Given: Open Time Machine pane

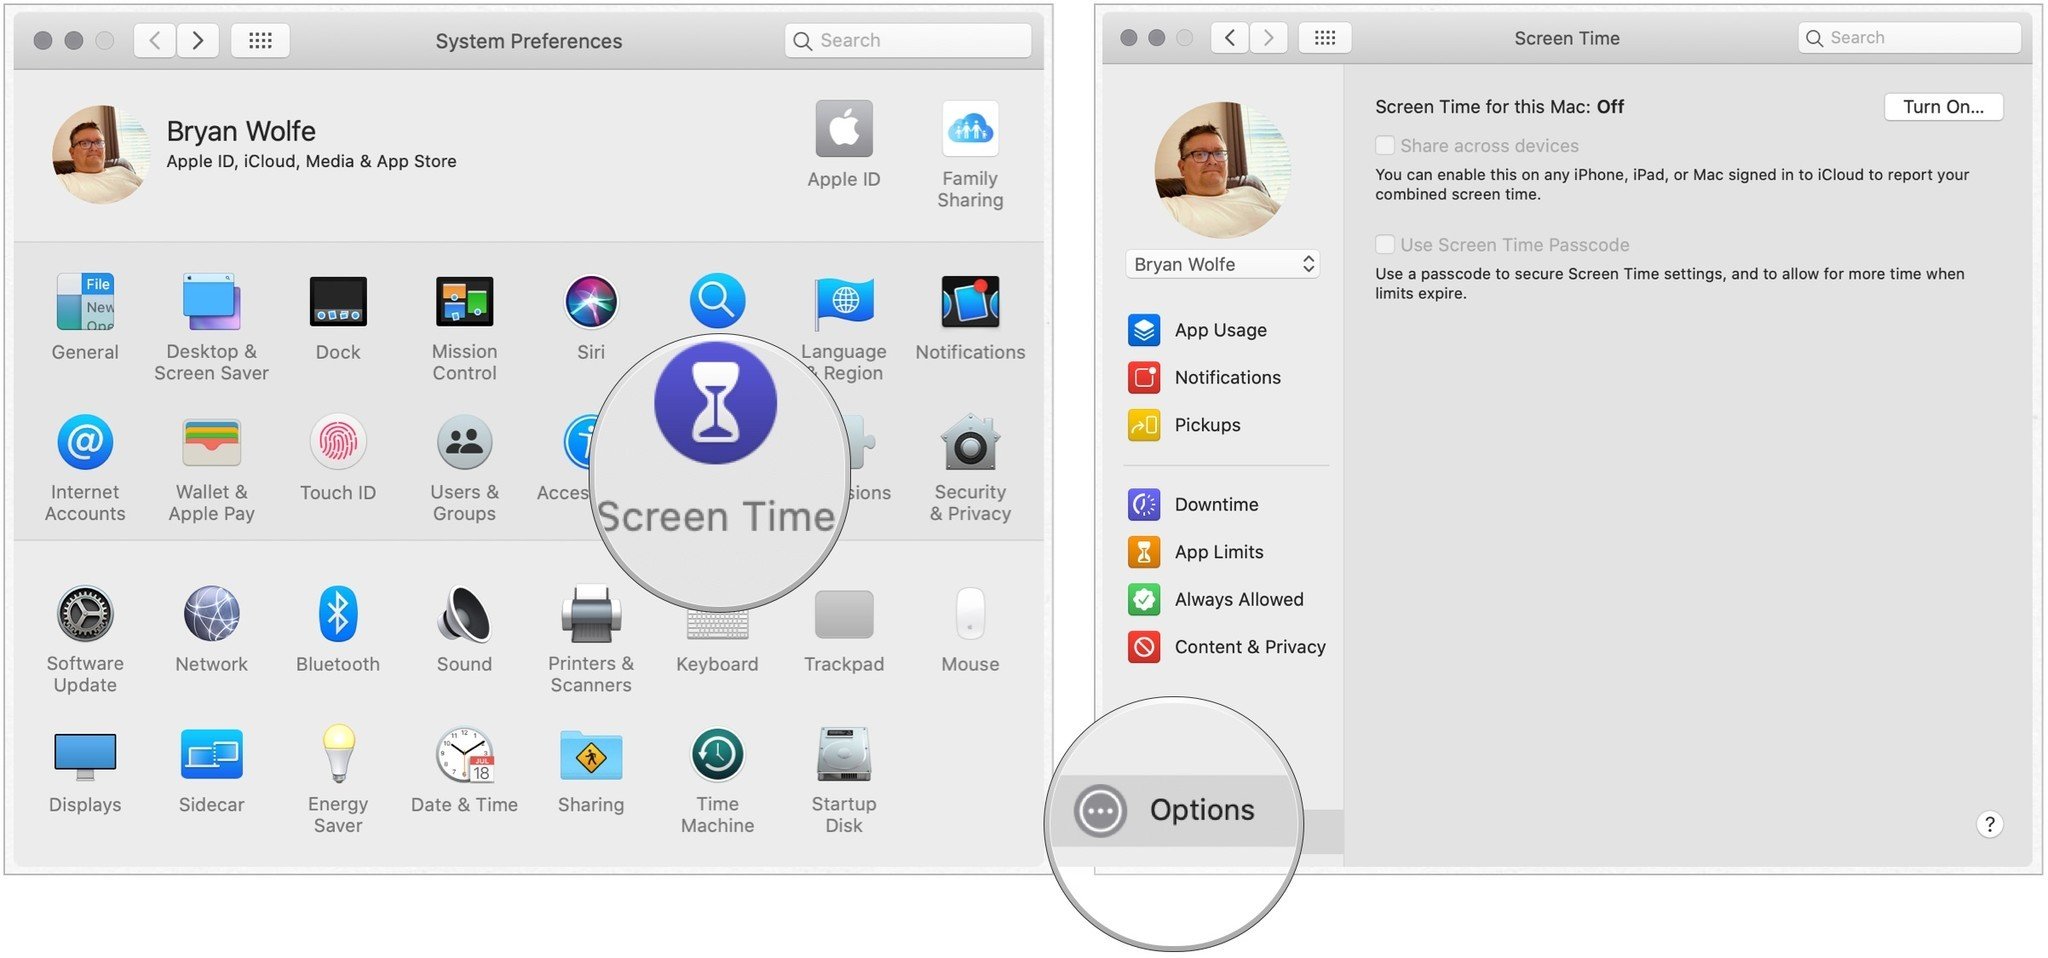Looking at the screenshot, I should [717, 780].
